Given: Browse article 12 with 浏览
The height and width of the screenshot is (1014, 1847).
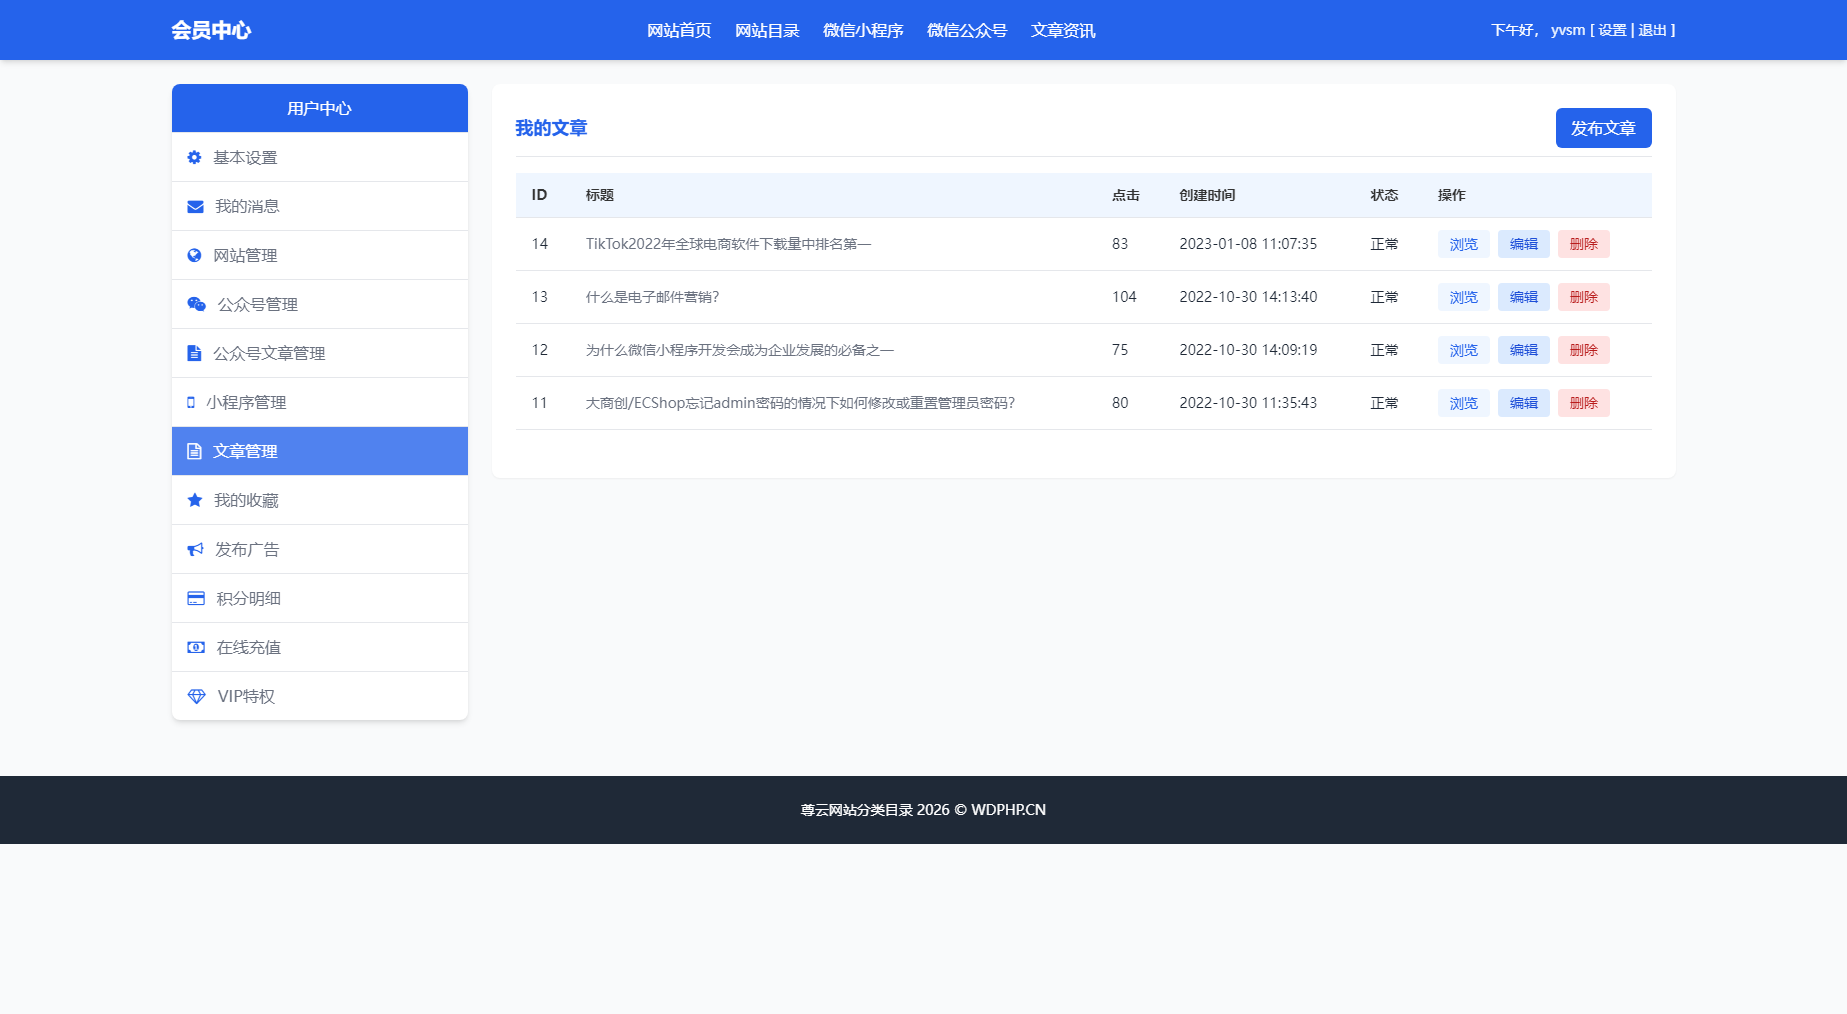Looking at the screenshot, I should pyautogui.click(x=1463, y=350).
